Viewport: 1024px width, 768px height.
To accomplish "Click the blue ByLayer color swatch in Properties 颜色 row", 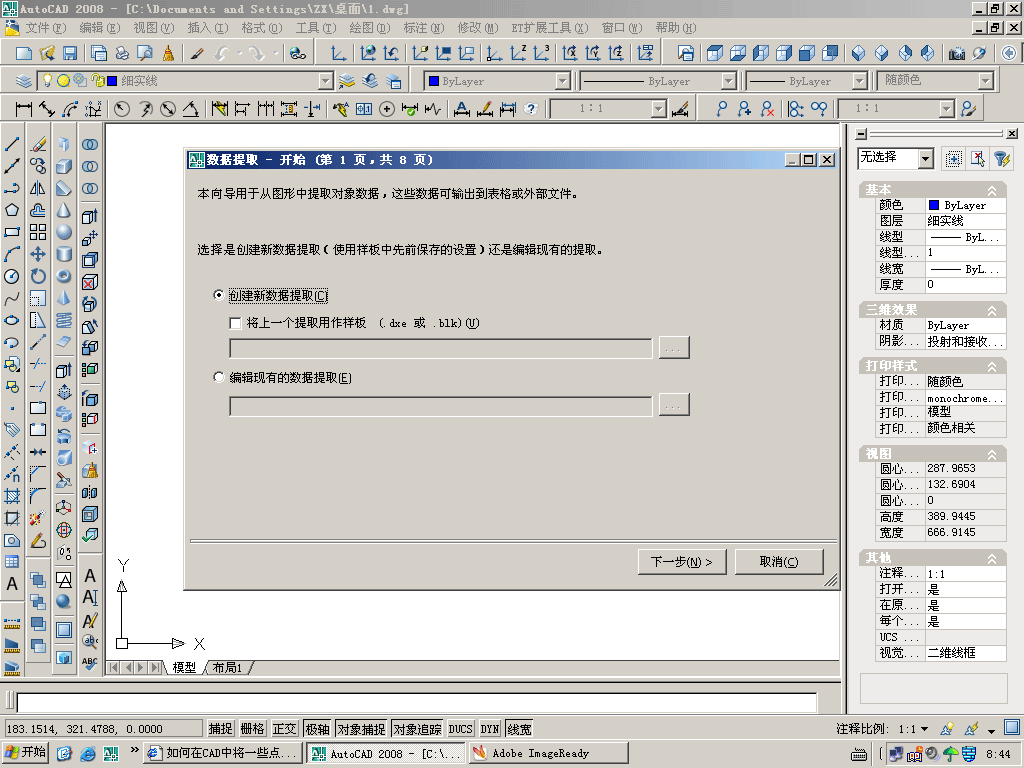I will pyautogui.click(x=934, y=205).
